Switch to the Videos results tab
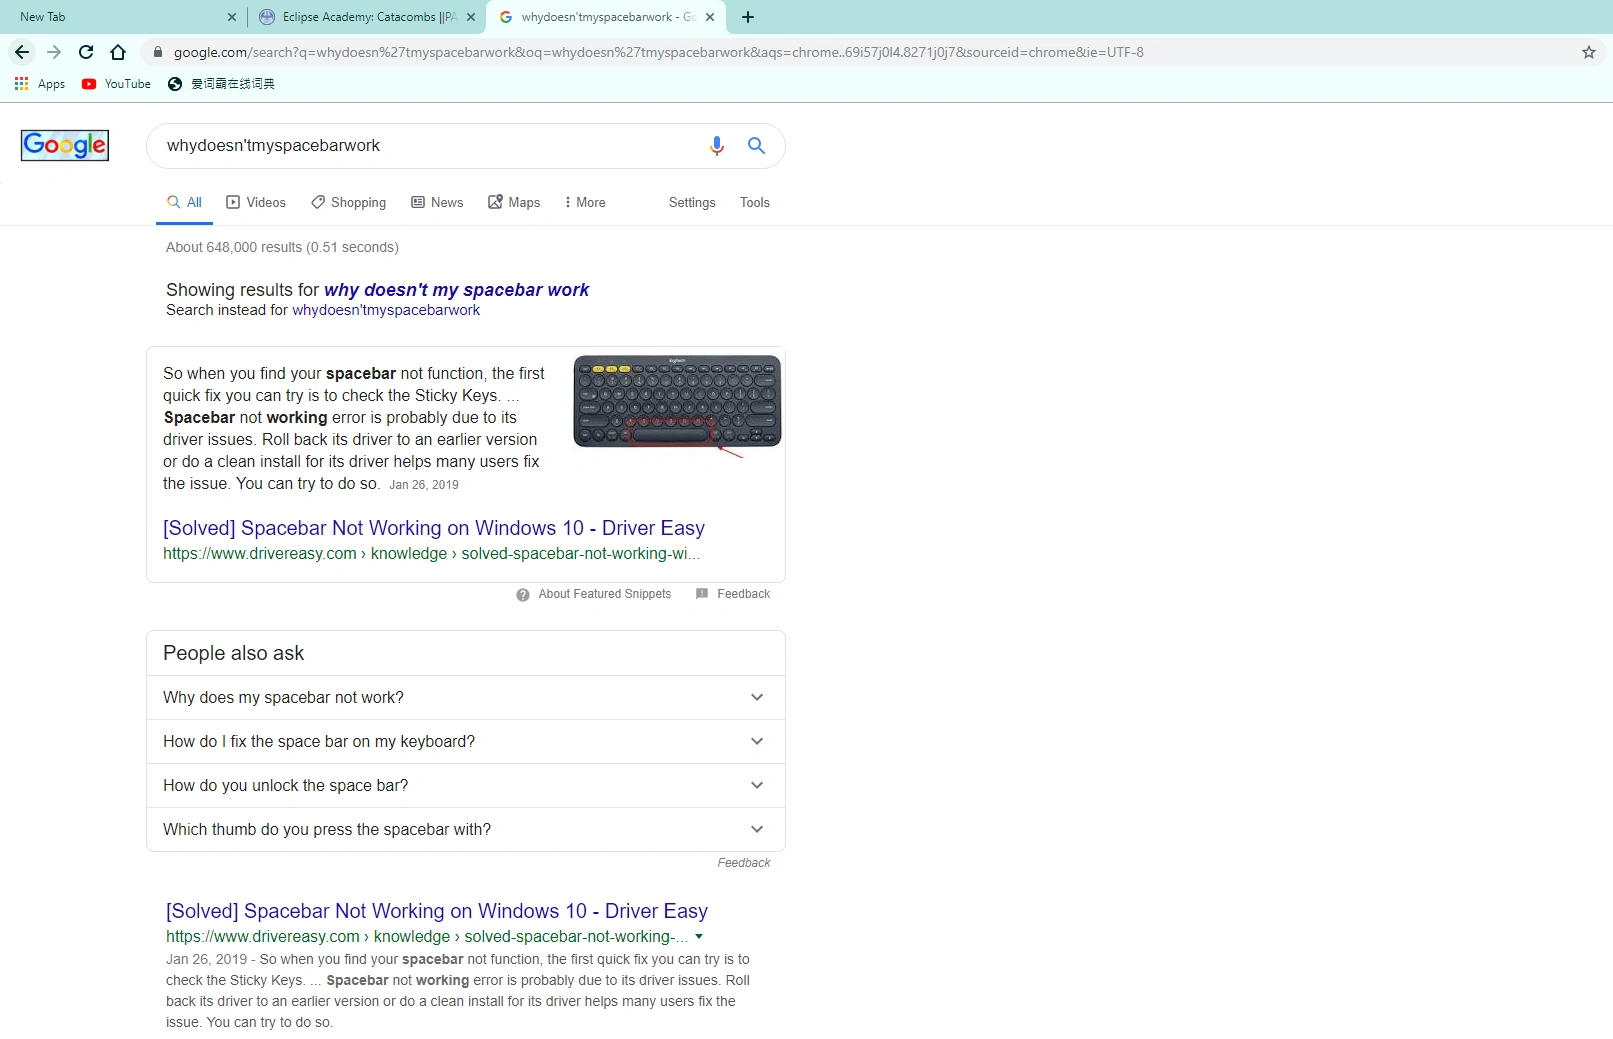 [x=256, y=202]
